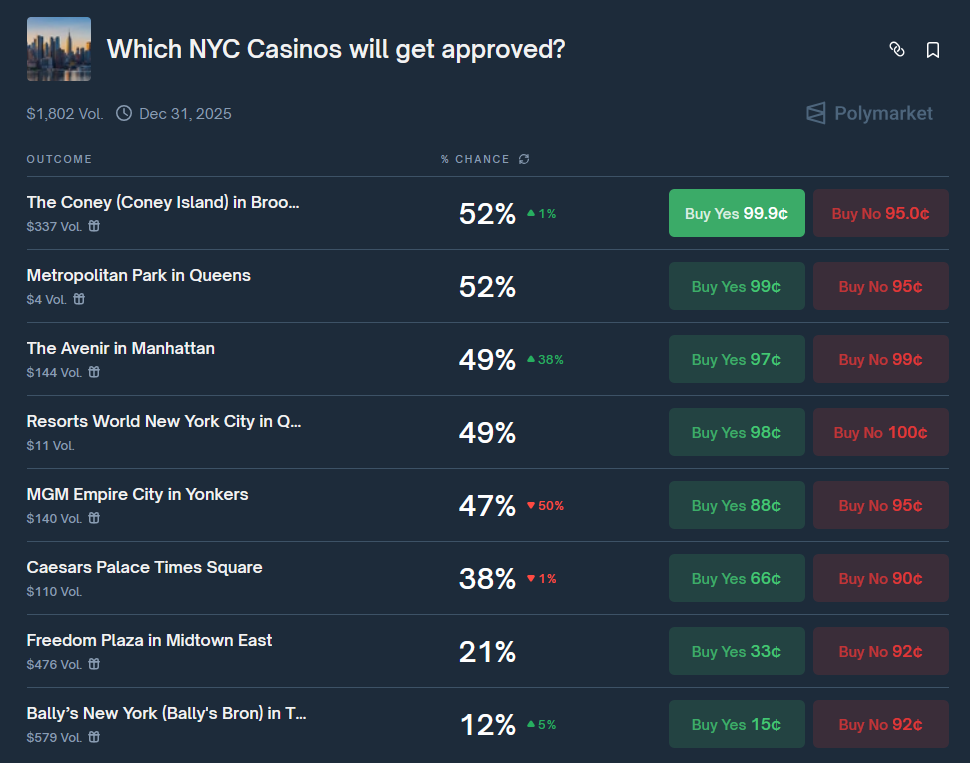
Task: Buy Yes at 99.9¢ for The Coney
Action: pos(736,213)
